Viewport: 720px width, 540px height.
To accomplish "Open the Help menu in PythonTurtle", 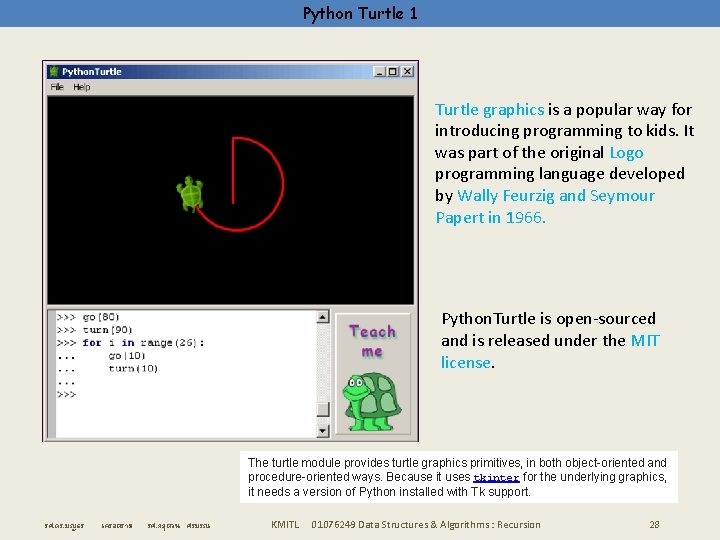I will 82,87.
